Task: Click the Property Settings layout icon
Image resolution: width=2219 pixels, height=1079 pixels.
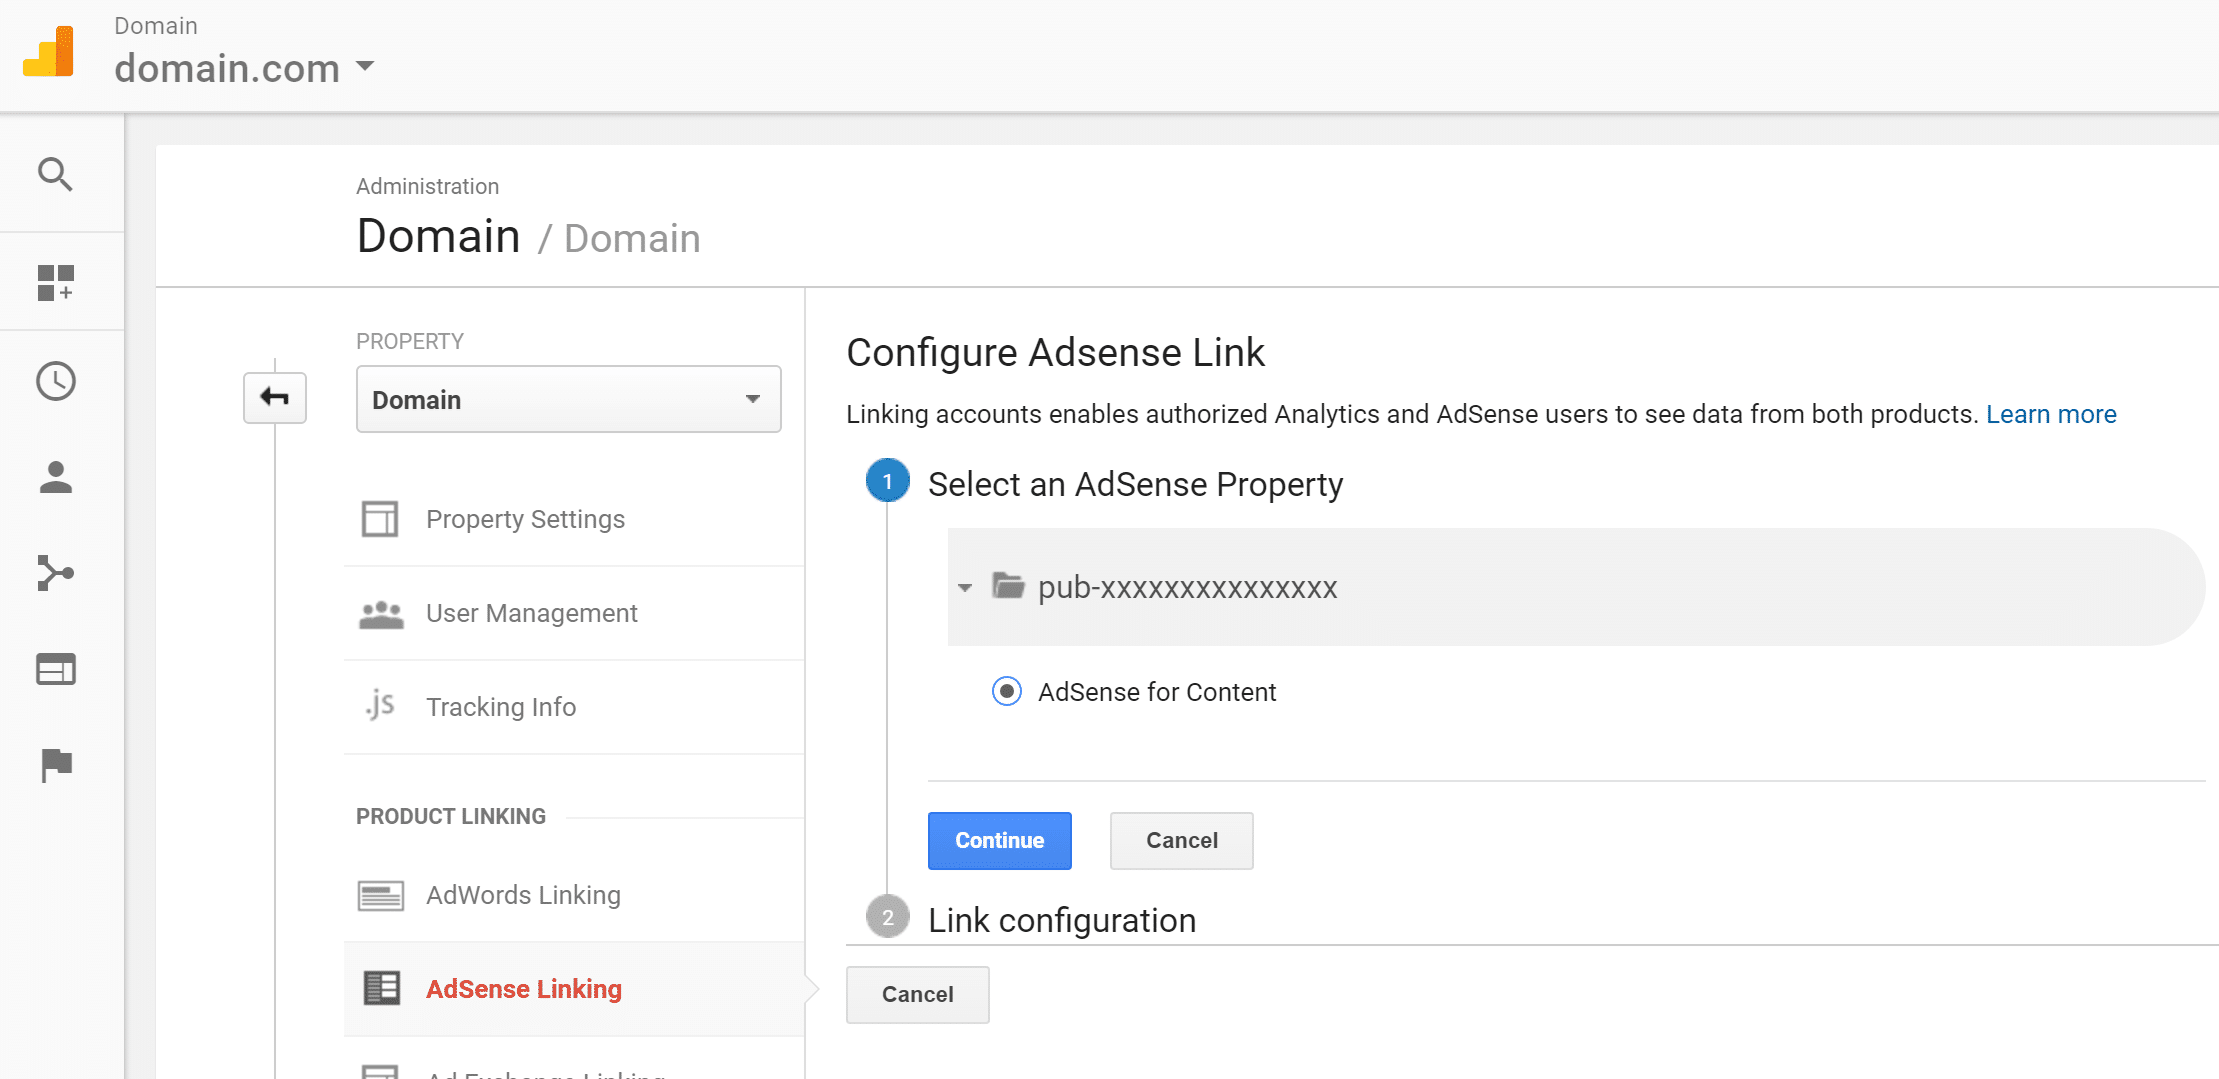Action: pyautogui.click(x=380, y=519)
